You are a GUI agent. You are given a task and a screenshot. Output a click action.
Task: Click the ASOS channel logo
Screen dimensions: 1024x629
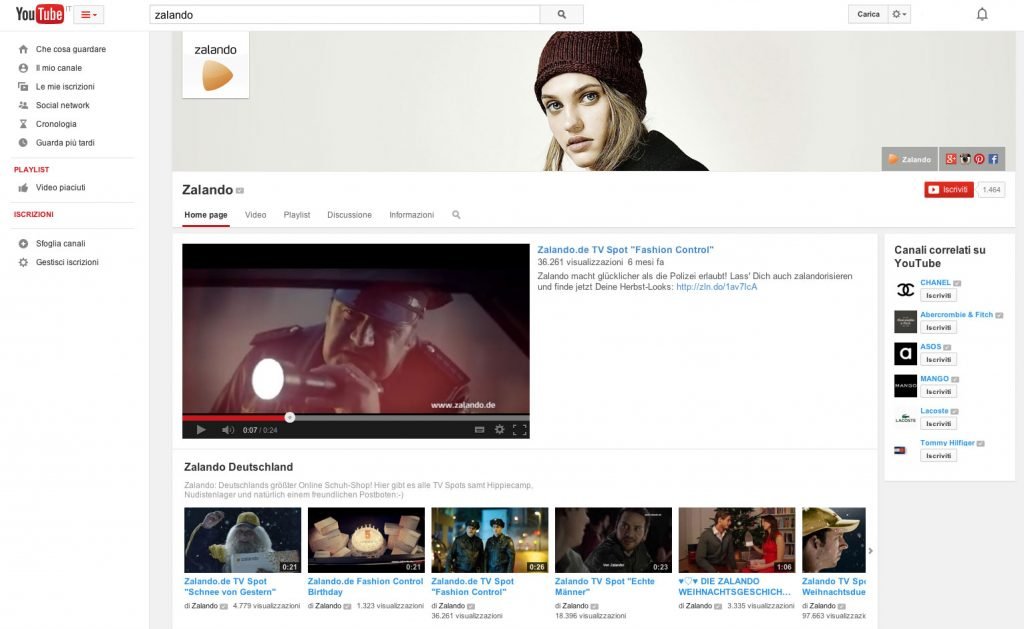coord(905,354)
